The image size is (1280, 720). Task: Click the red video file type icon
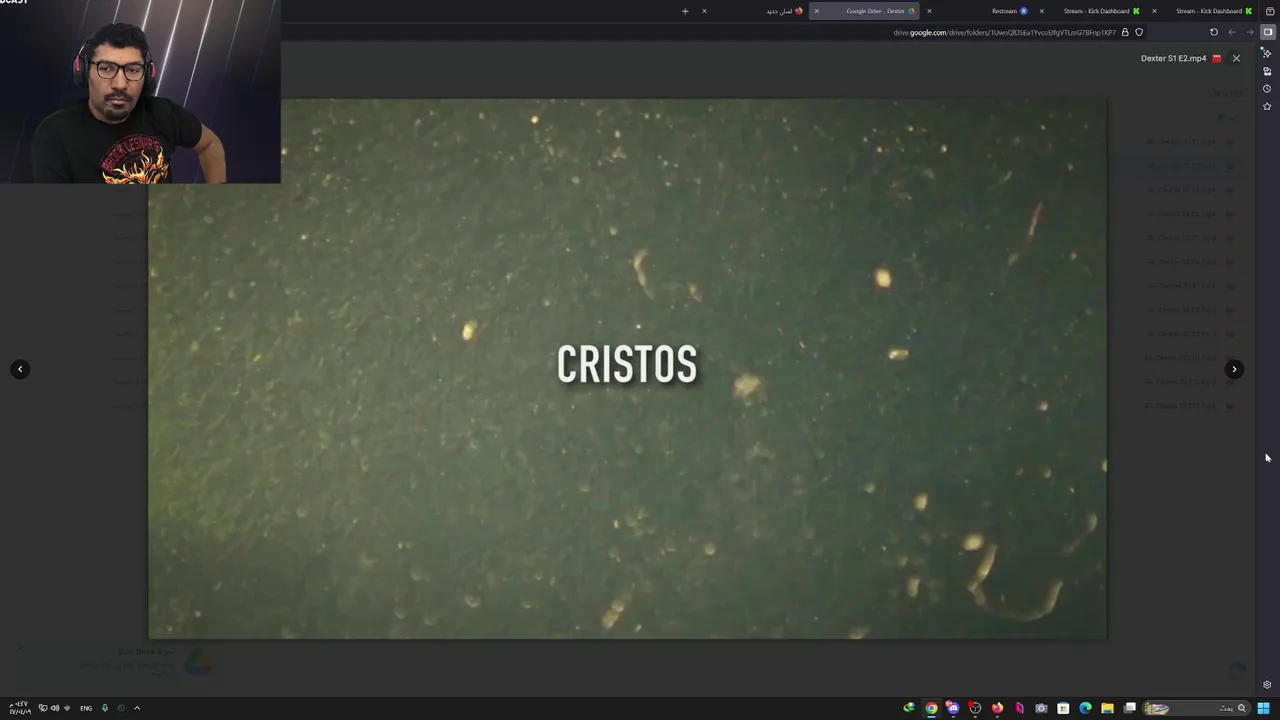1216,58
